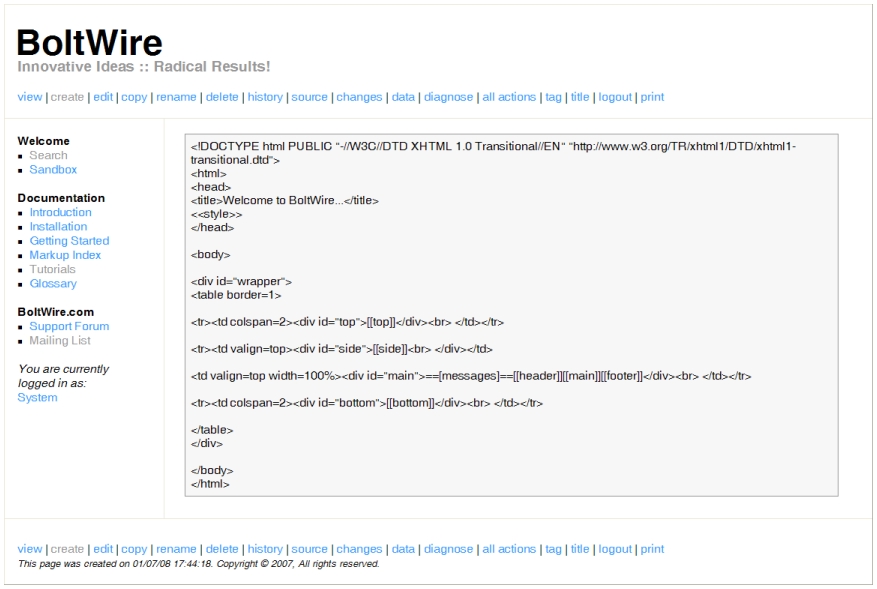The image size is (877, 589).
Task: Click the source line containing "[[bottom]]"
Action: 366,403
